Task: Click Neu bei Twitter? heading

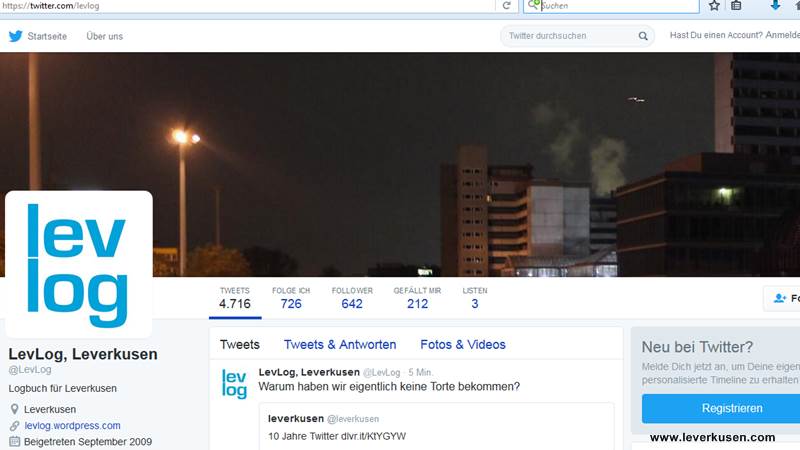Action: [697, 347]
